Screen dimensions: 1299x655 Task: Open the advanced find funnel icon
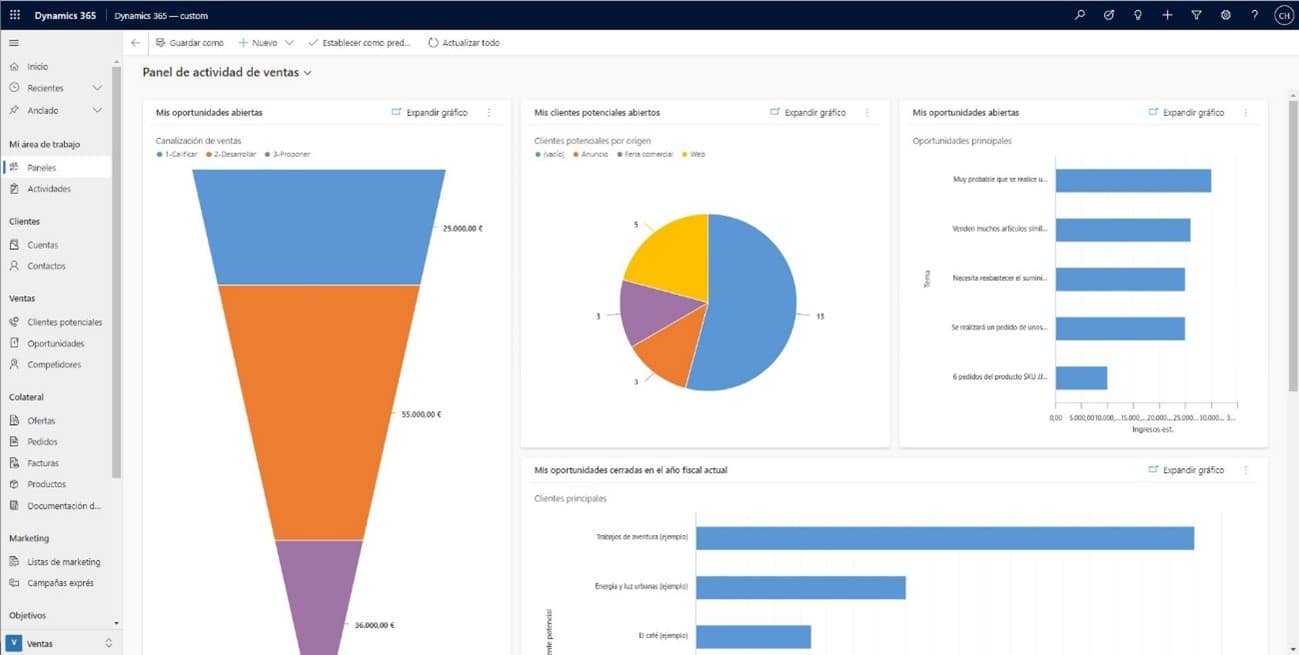(x=1196, y=15)
